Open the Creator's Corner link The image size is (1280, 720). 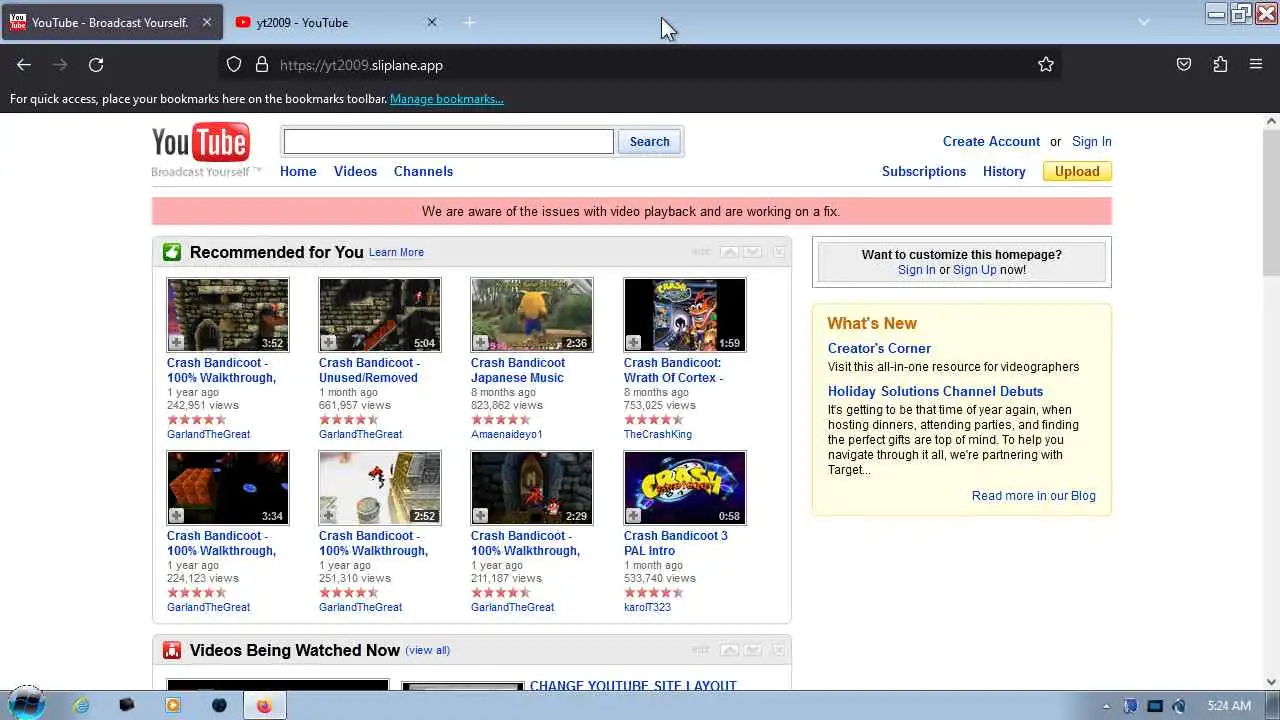coord(879,348)
